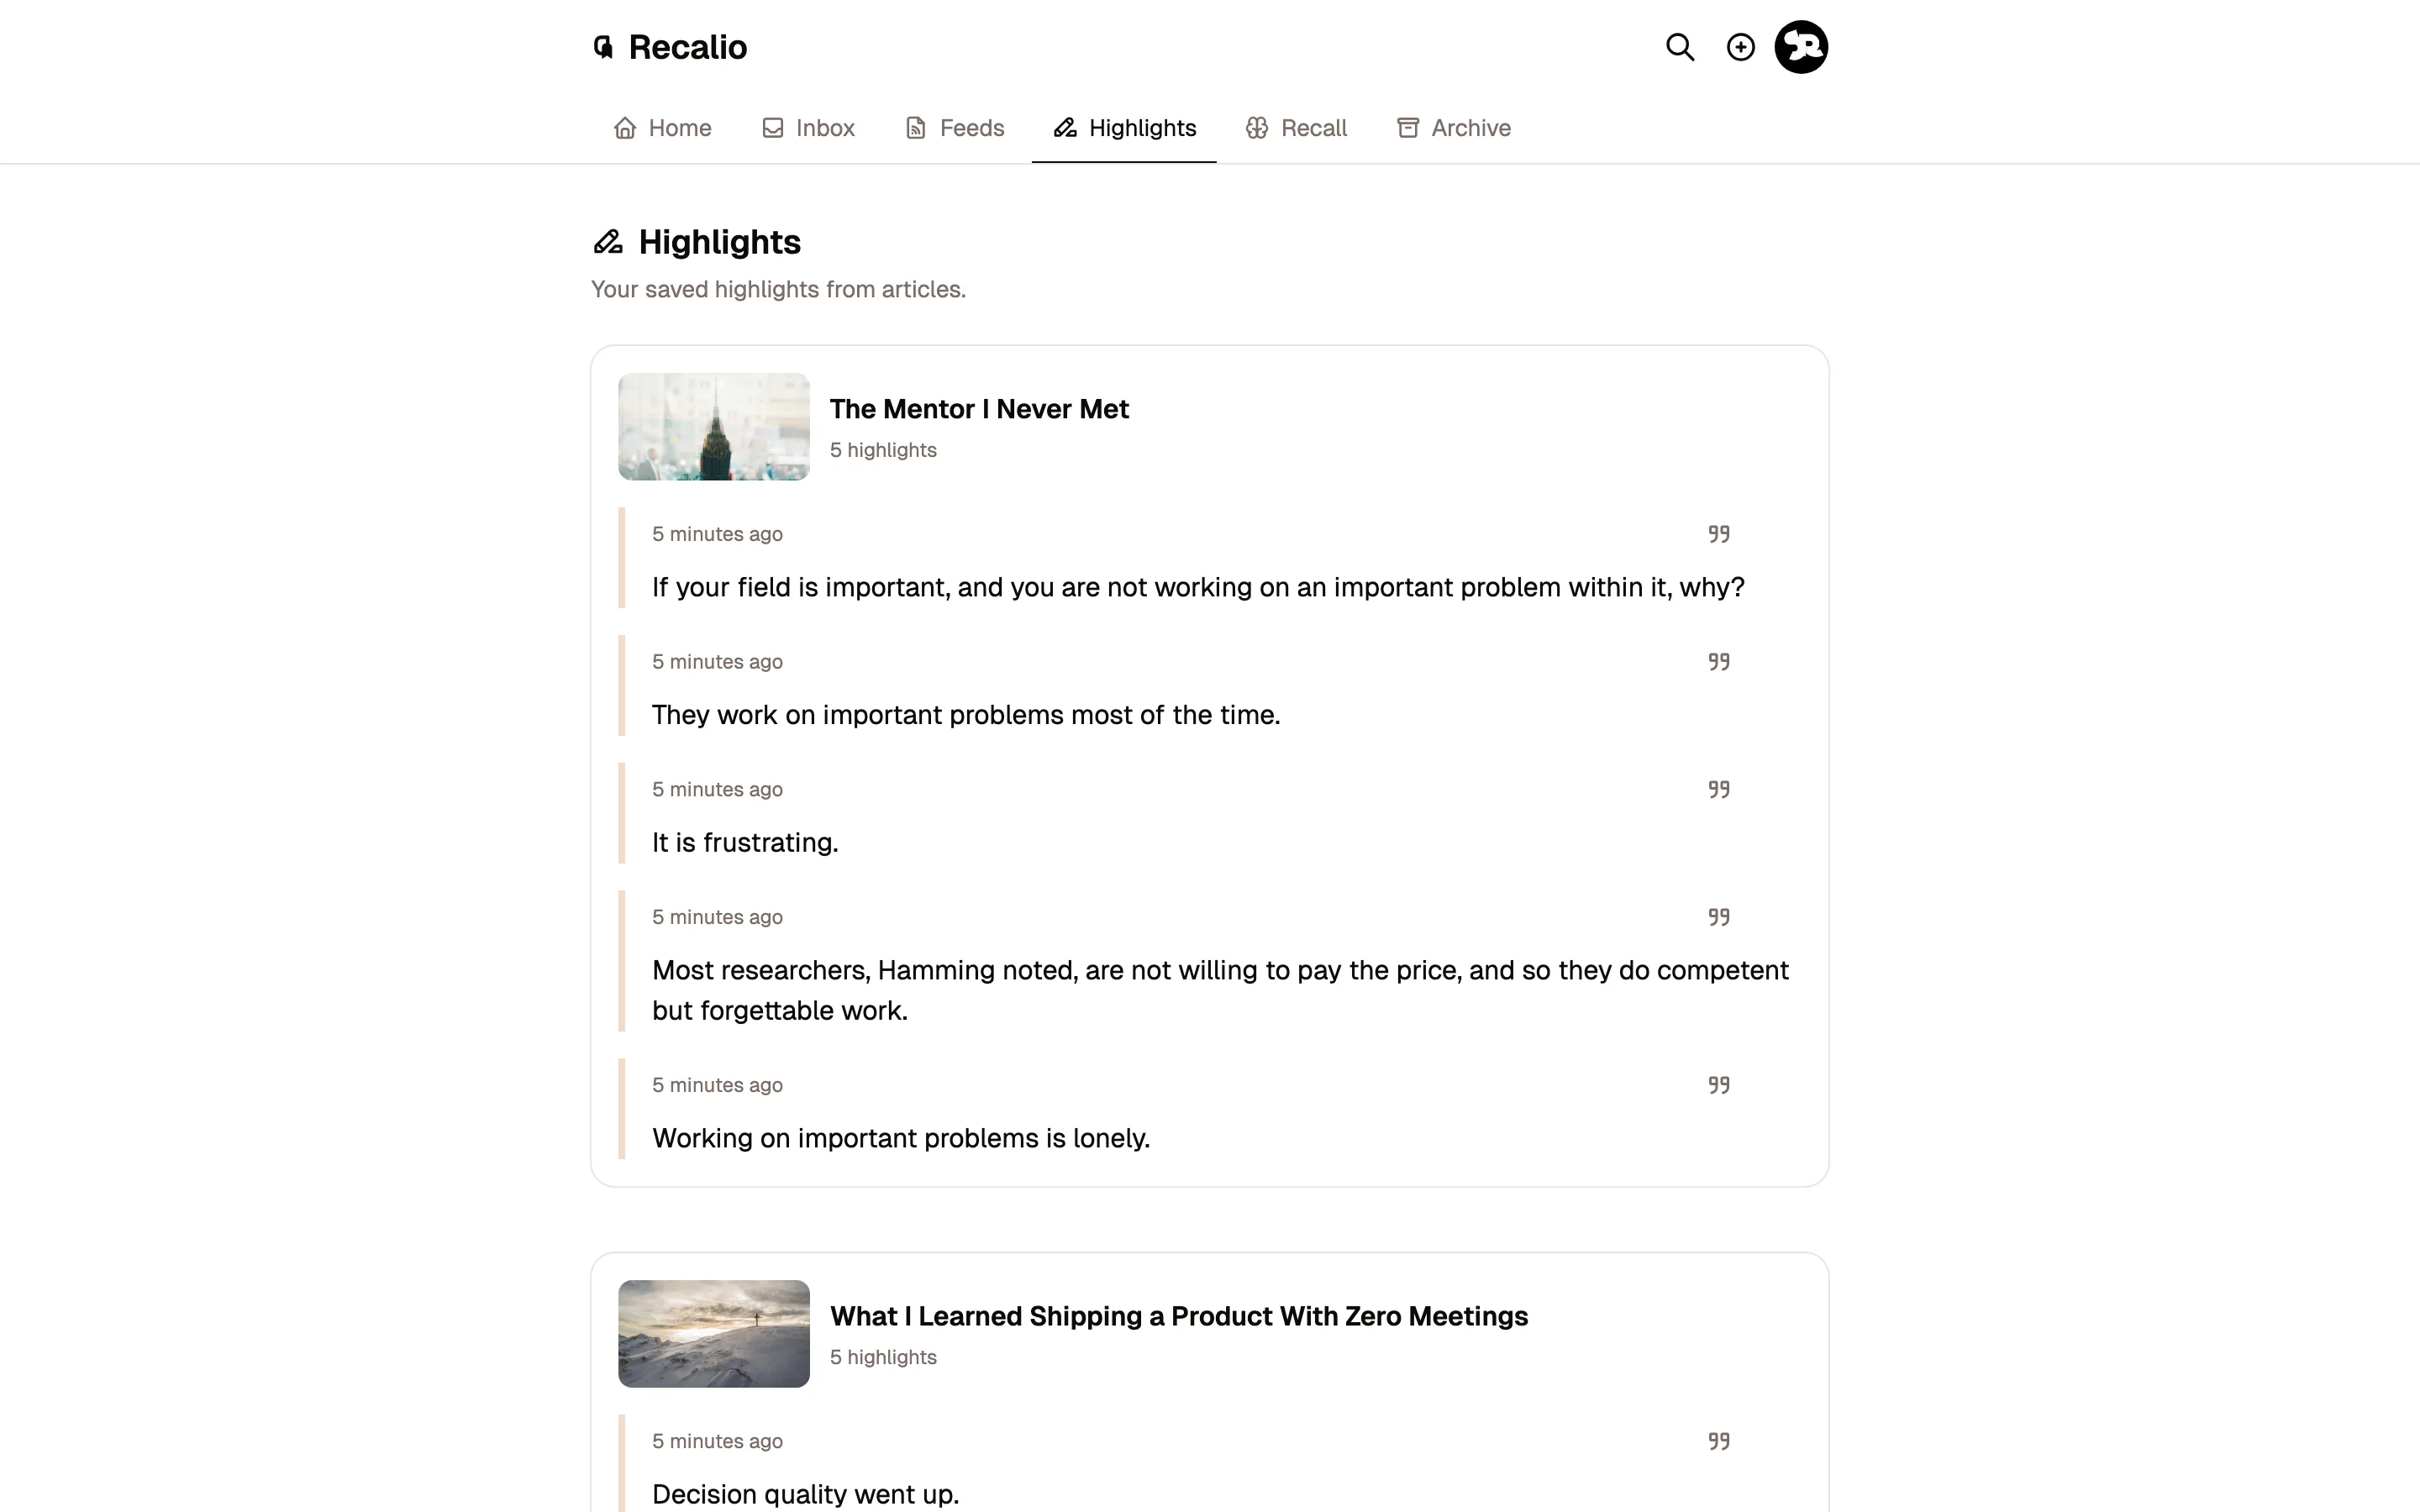Click quote icon for "Most researchers, Hamming noted" highlight
Image resolution: width=2420 pixels, height=1512 pixels.
(1718, 917)
